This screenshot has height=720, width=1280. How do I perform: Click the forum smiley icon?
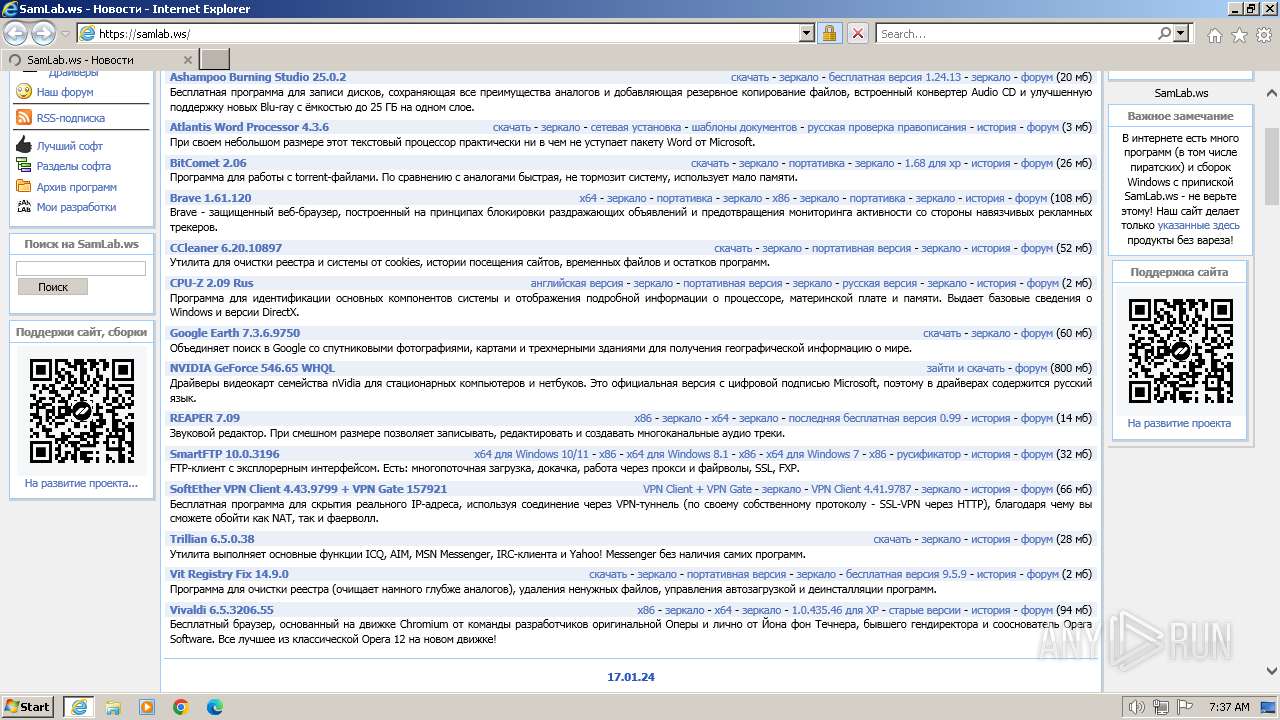coord(24,91)
